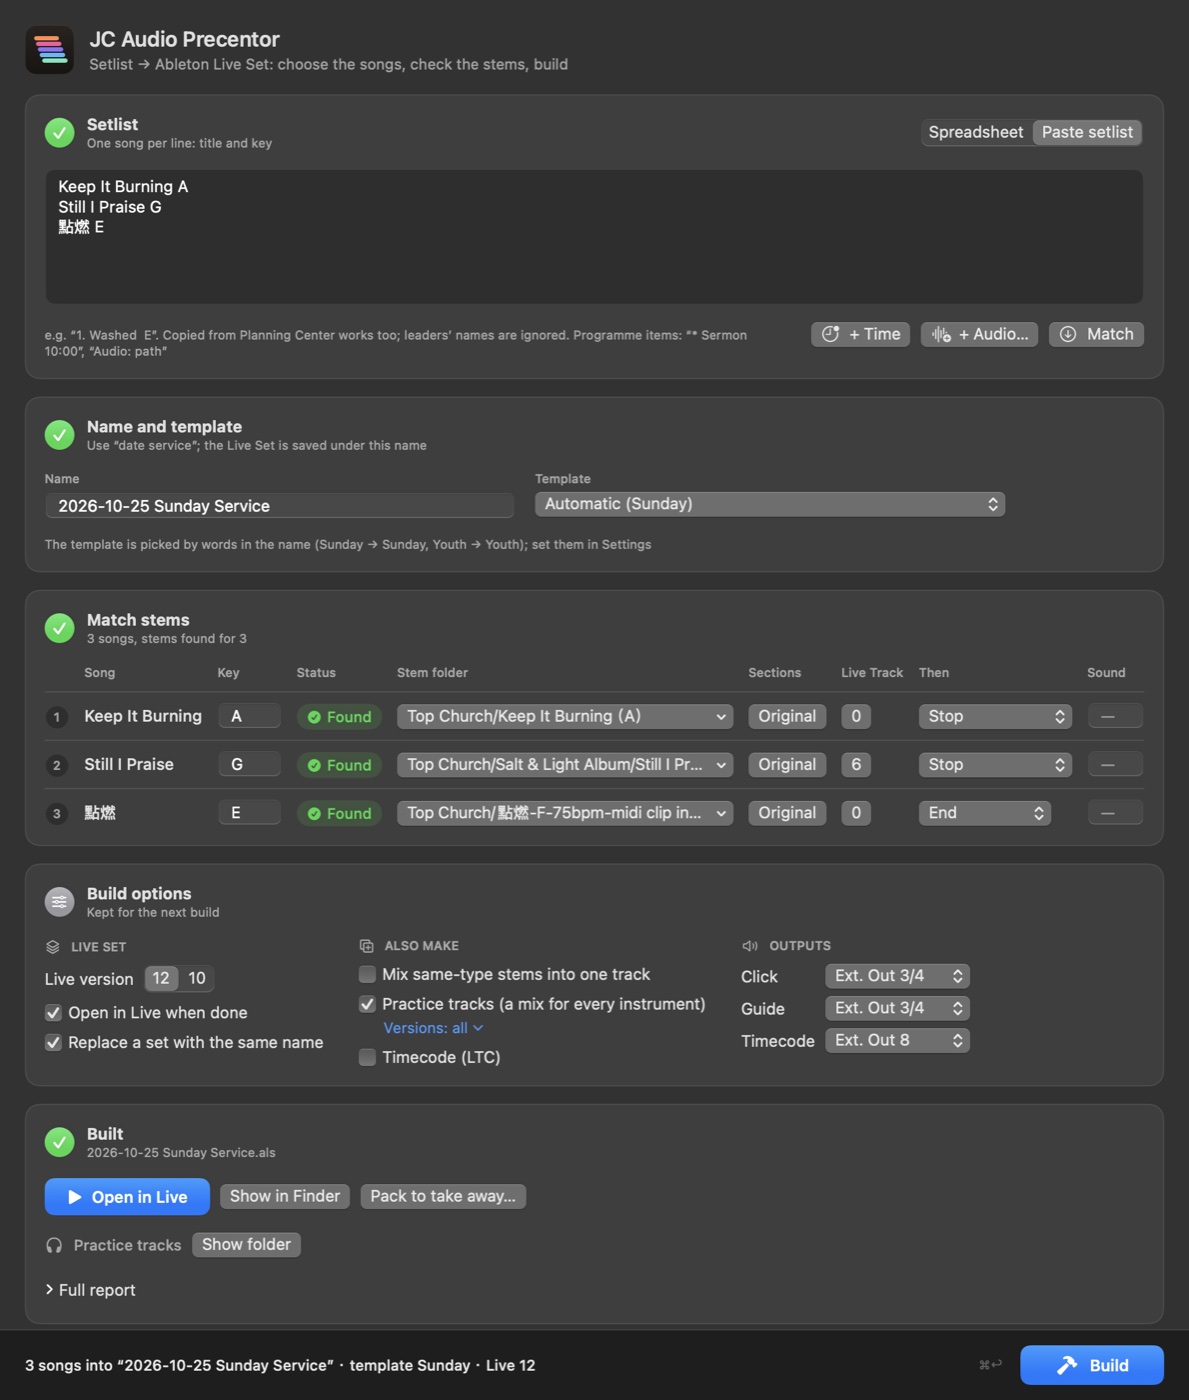Click the Also Make copy icon
The height and width of the screenshot is (1400, 1189).
tap(366, 946)
